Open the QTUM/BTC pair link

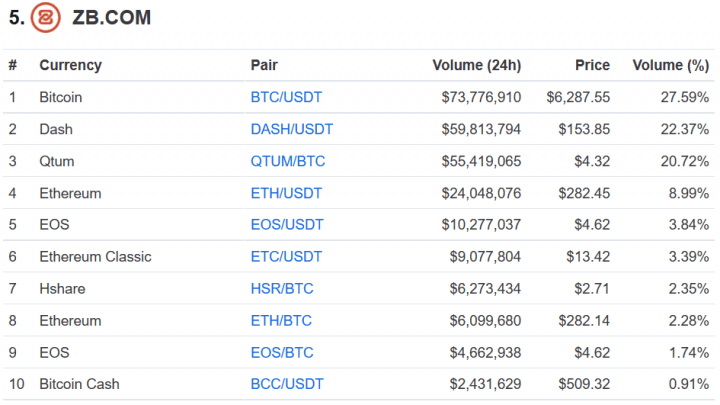[288, 162]
